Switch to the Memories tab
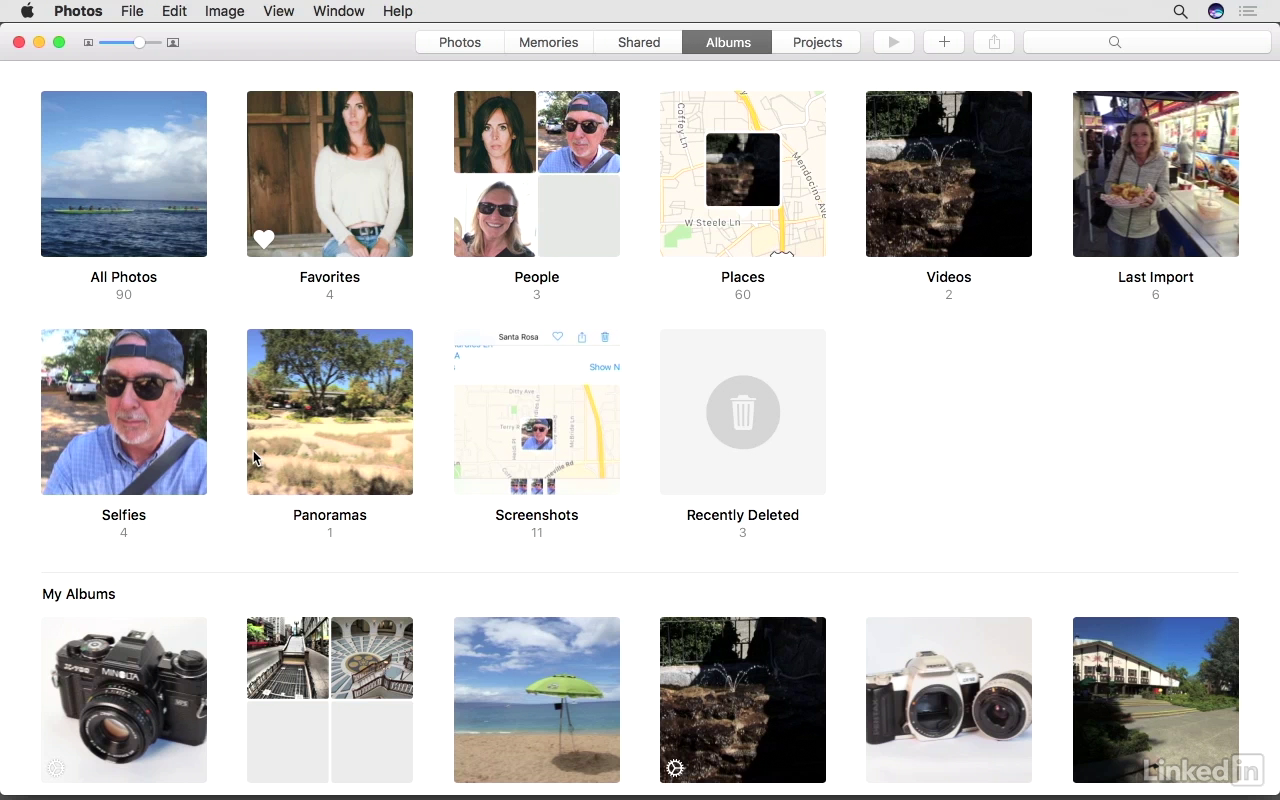Viewport: 1280px width, 800px height. [549, 42]
